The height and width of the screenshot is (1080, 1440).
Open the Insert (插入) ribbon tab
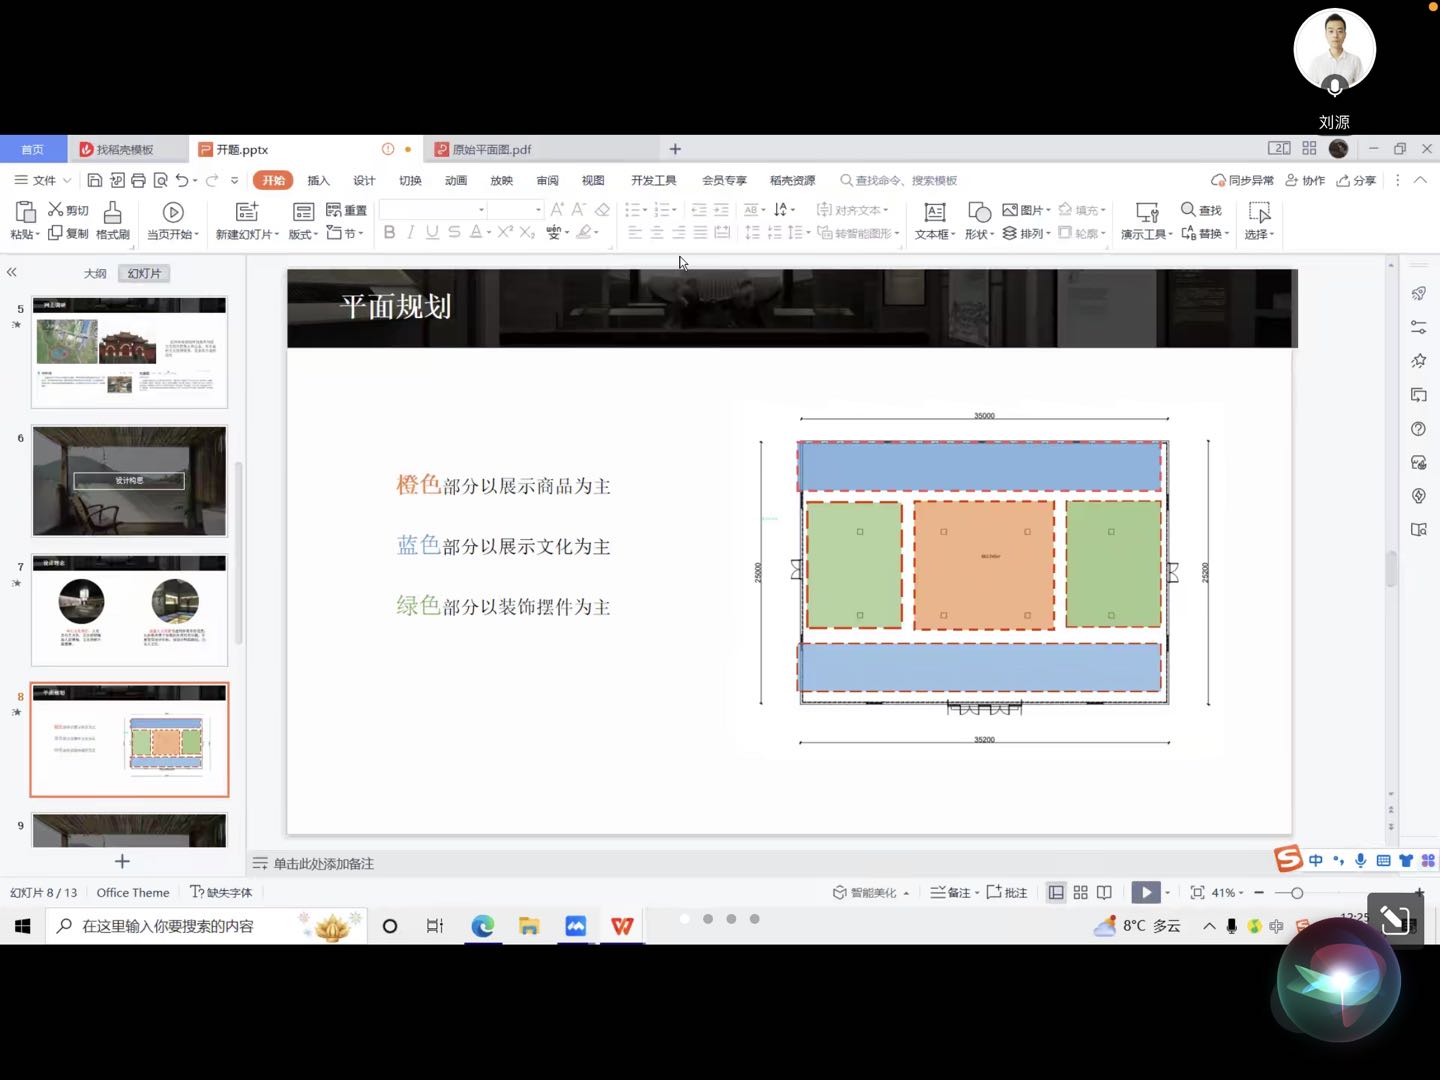(x=318, y=180)
